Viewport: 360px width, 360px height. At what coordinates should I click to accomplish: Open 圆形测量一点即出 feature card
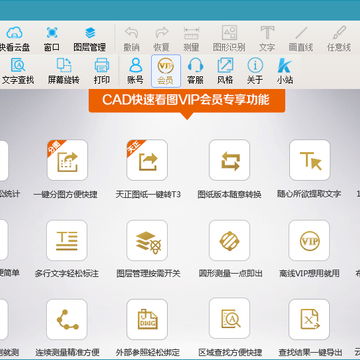[229, 240]
